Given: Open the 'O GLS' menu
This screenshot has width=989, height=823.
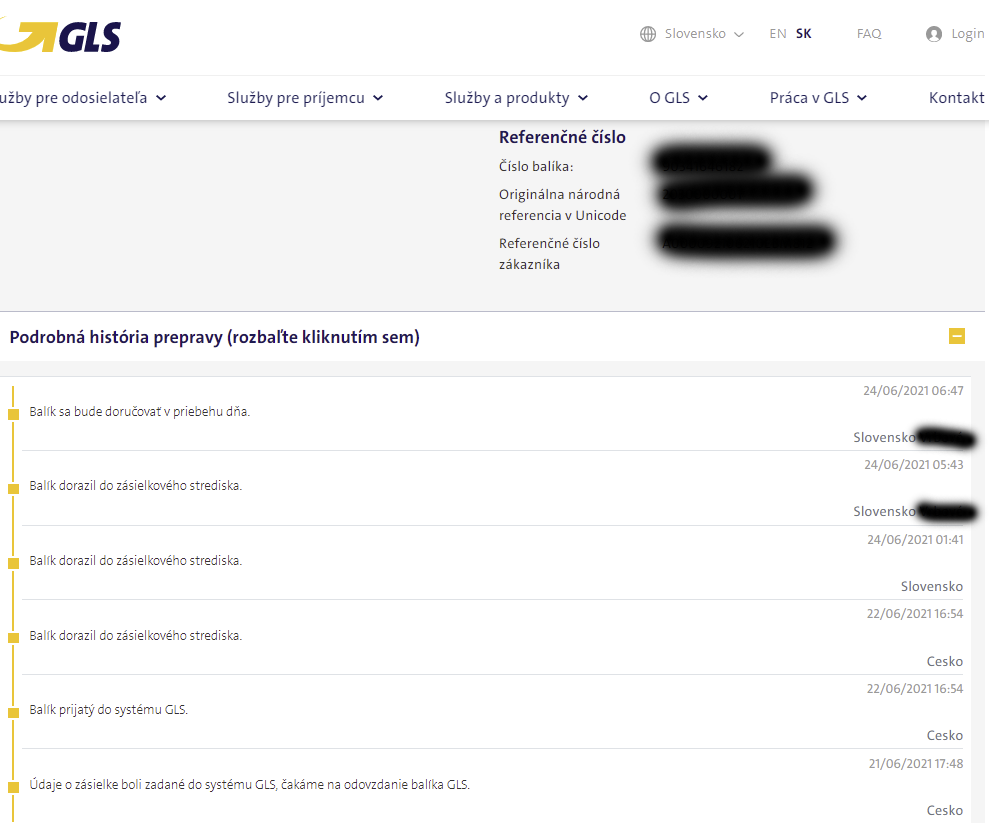Looking at the screenshot, I should coord(678,98).
